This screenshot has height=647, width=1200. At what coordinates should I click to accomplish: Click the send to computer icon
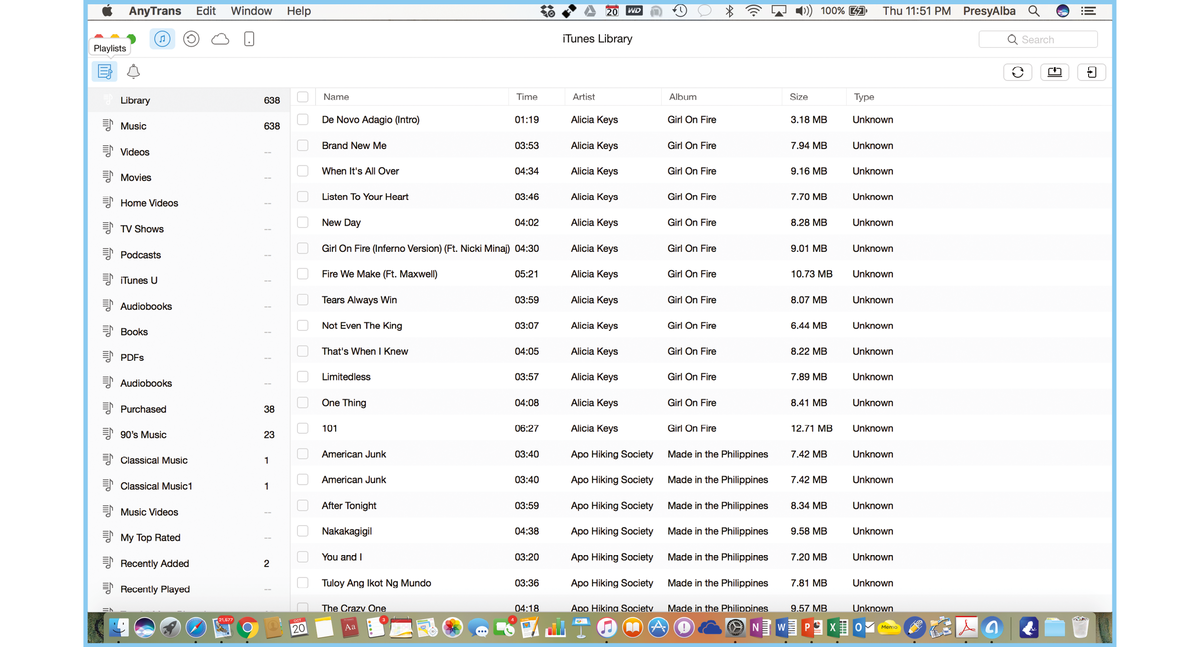coord(1055,72)
